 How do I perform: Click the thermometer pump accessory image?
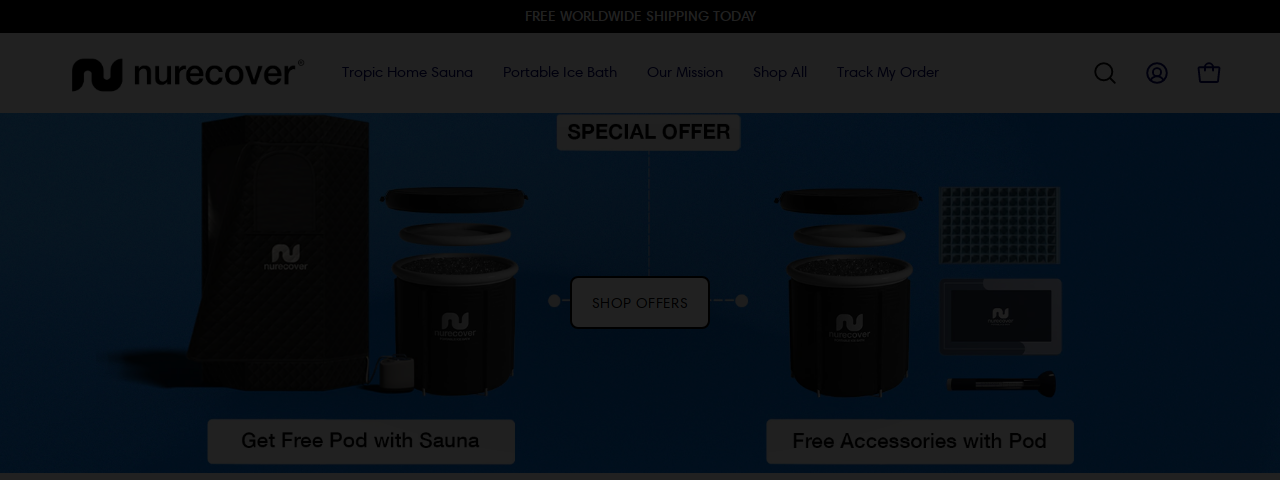click(x=1001, y=383)
